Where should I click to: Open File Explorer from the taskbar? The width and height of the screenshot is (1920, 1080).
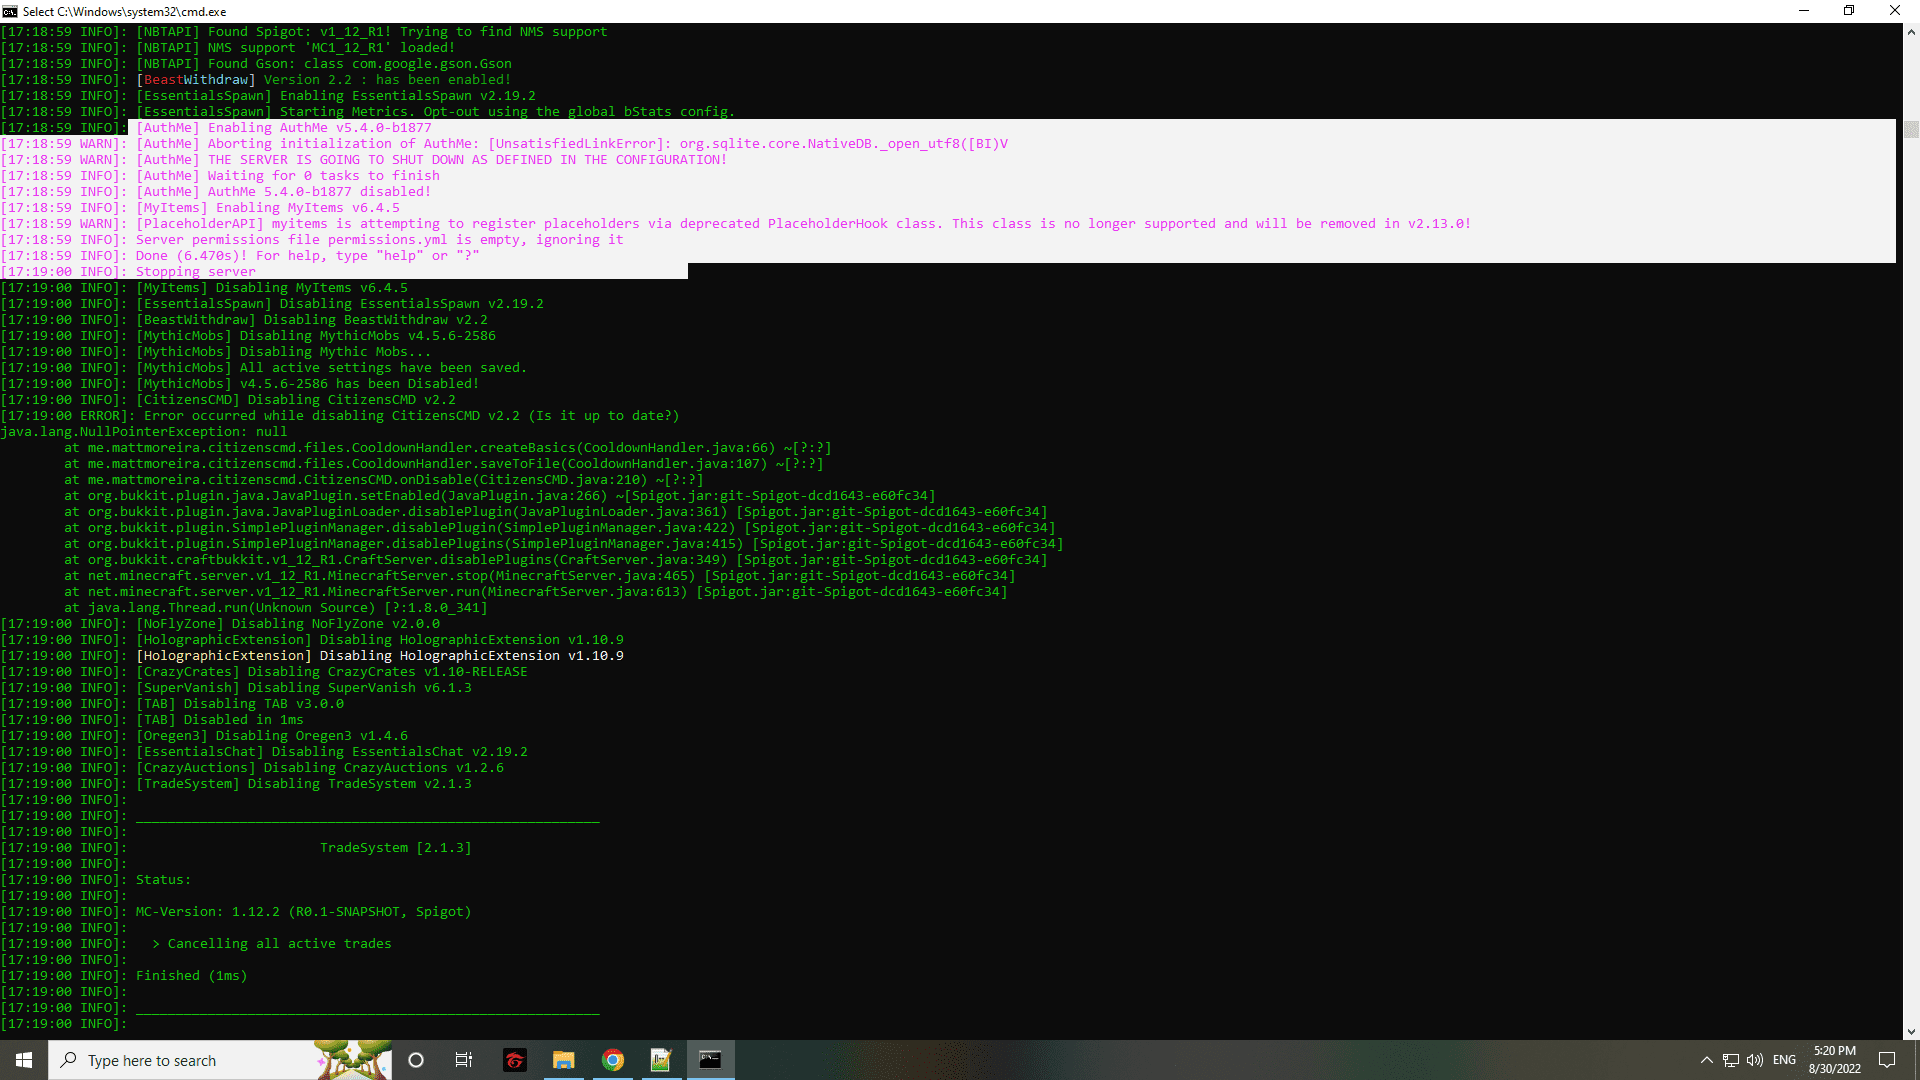pos(563,1060)
